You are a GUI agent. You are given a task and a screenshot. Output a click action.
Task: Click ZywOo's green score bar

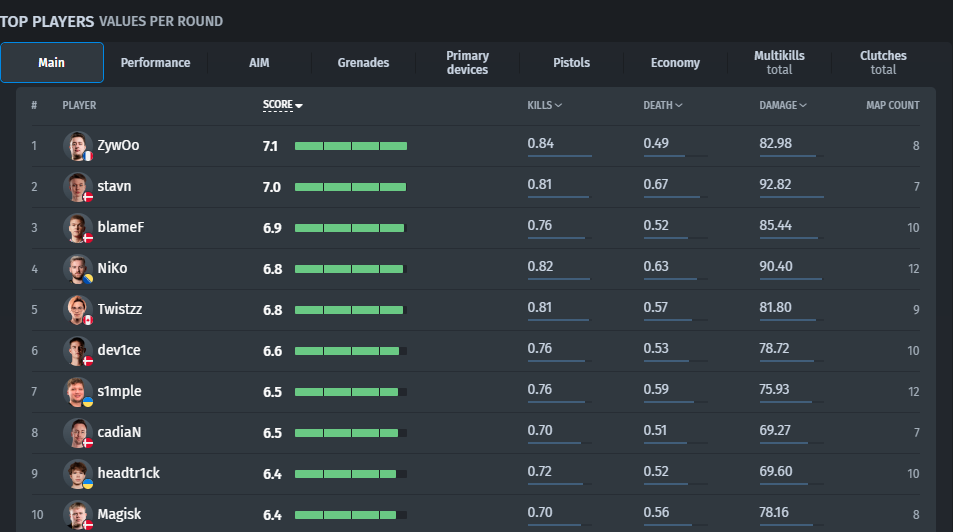point(351,146)
